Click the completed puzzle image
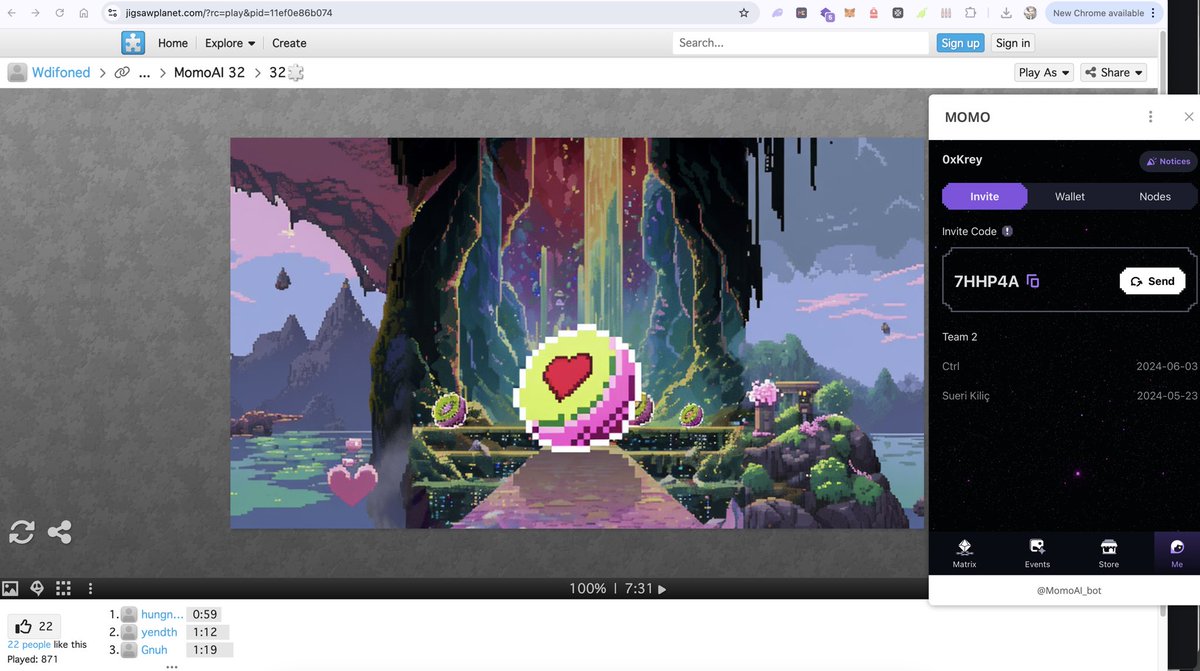The image size is (1200, 671). 577,333
